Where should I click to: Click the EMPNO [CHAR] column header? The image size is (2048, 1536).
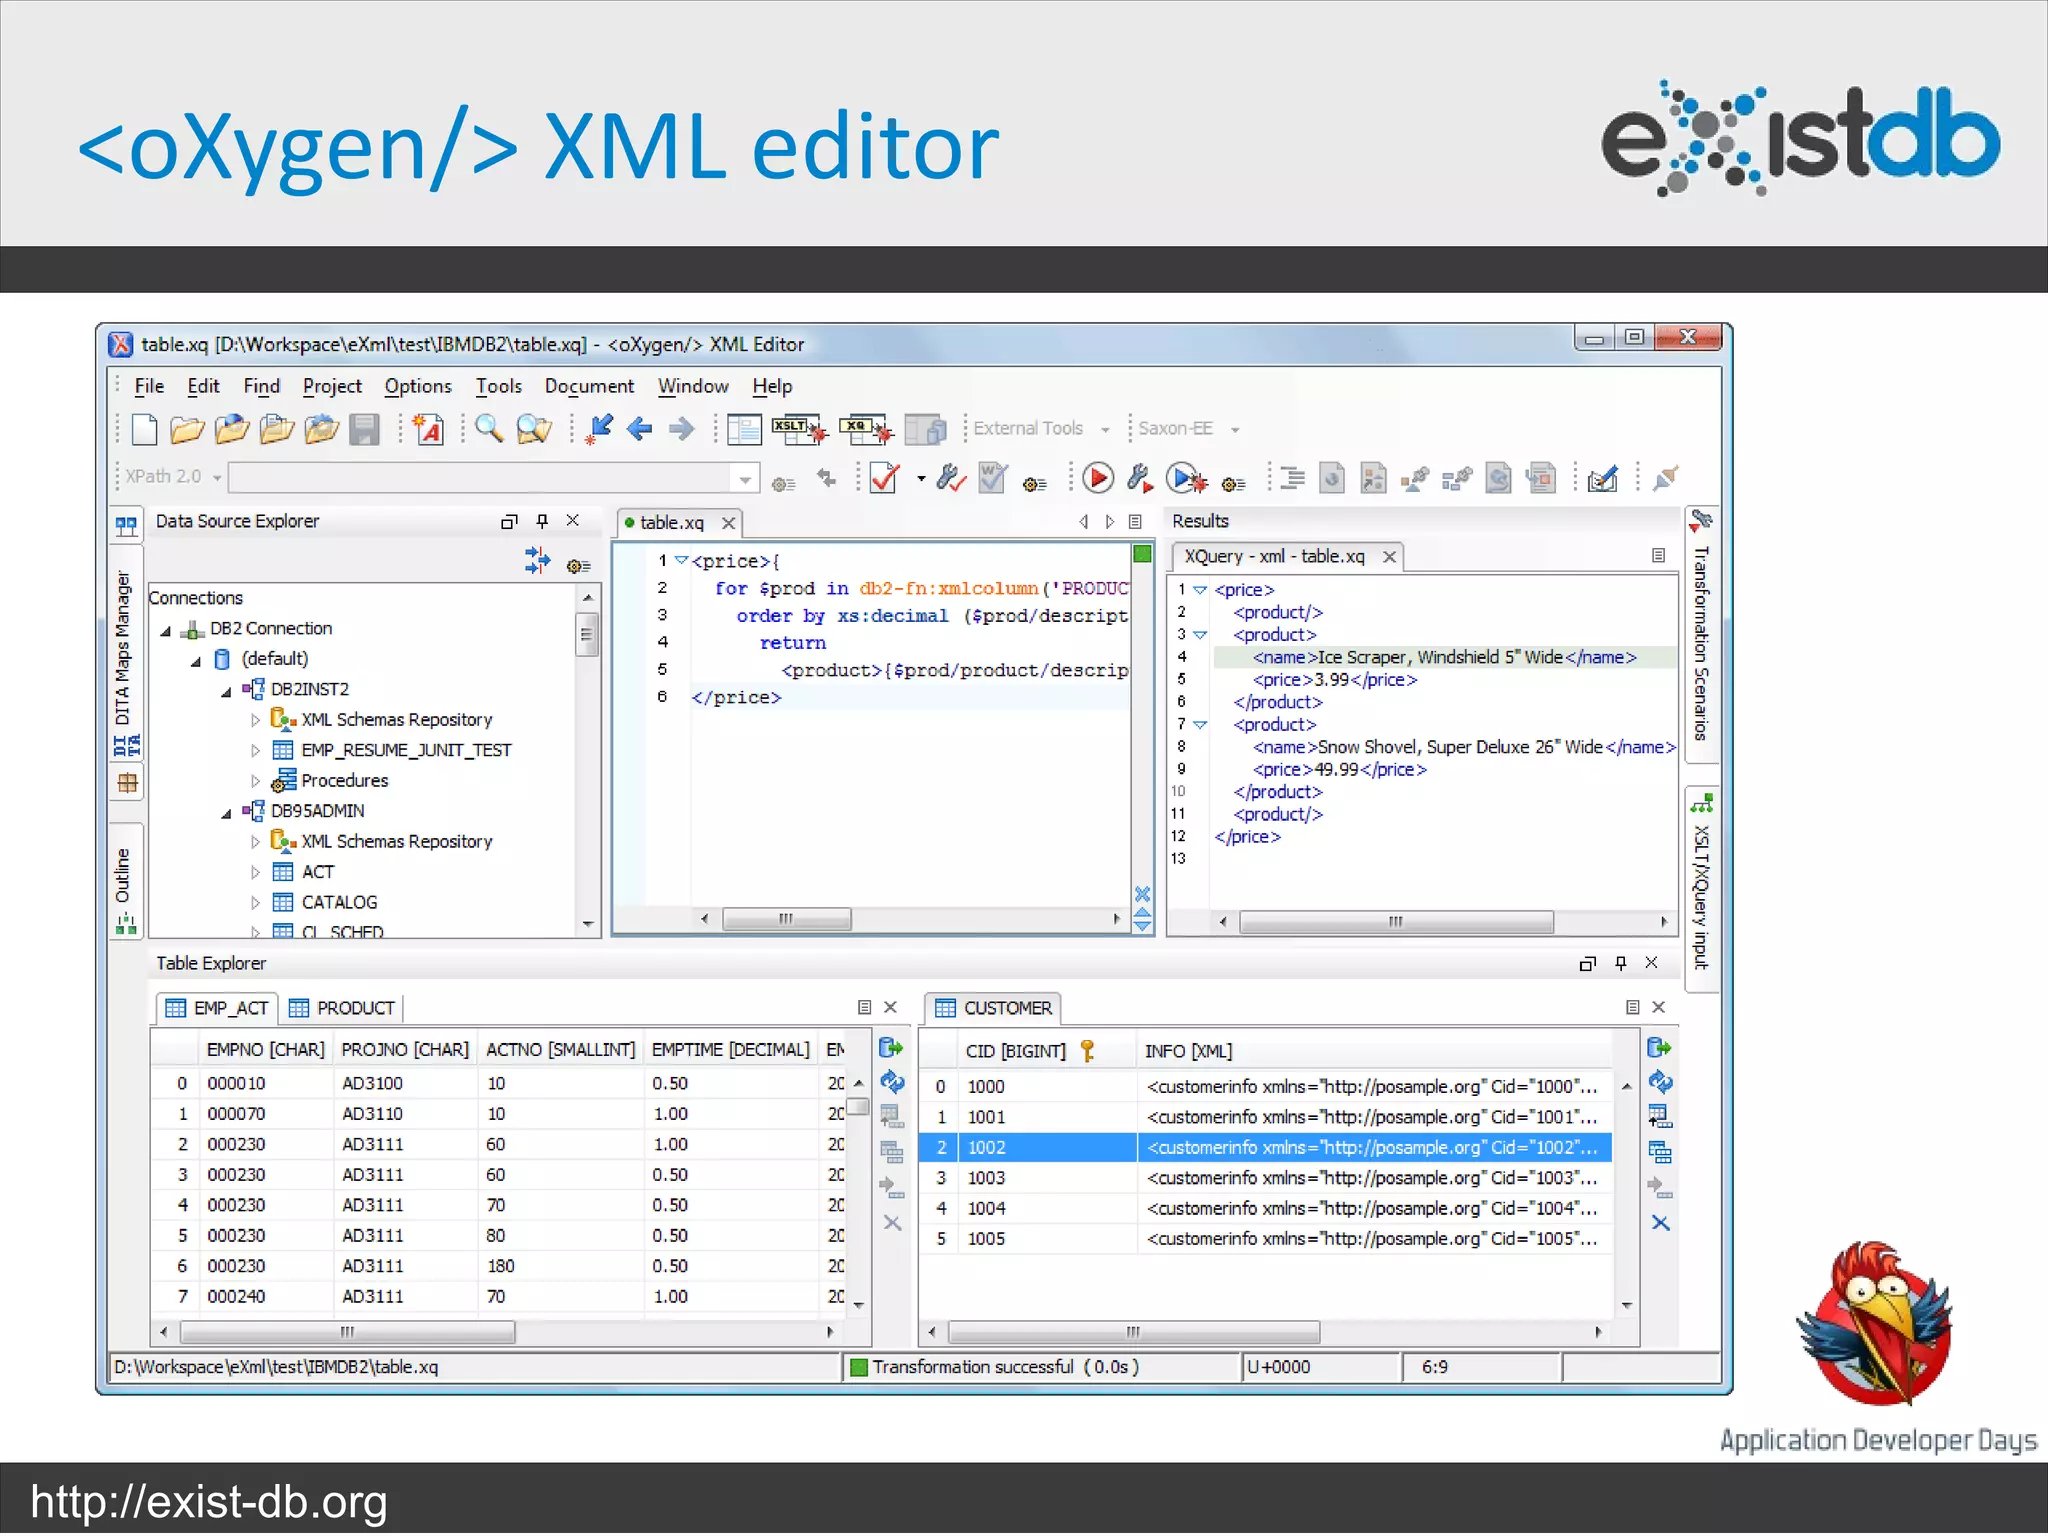point(265,1050)
